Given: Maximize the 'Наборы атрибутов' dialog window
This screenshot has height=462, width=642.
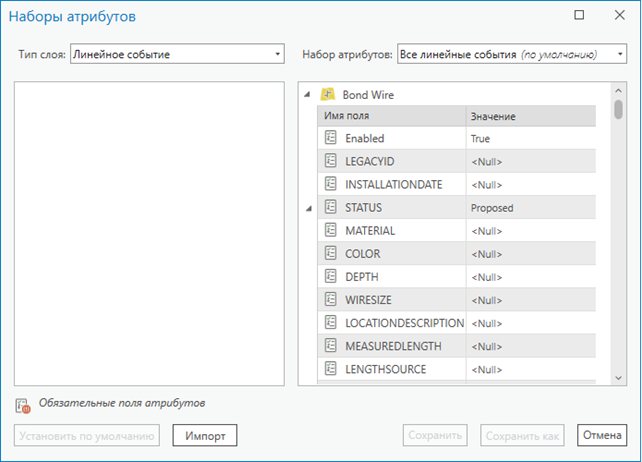Looking at the screenshot, I should (x=579, y=16).
